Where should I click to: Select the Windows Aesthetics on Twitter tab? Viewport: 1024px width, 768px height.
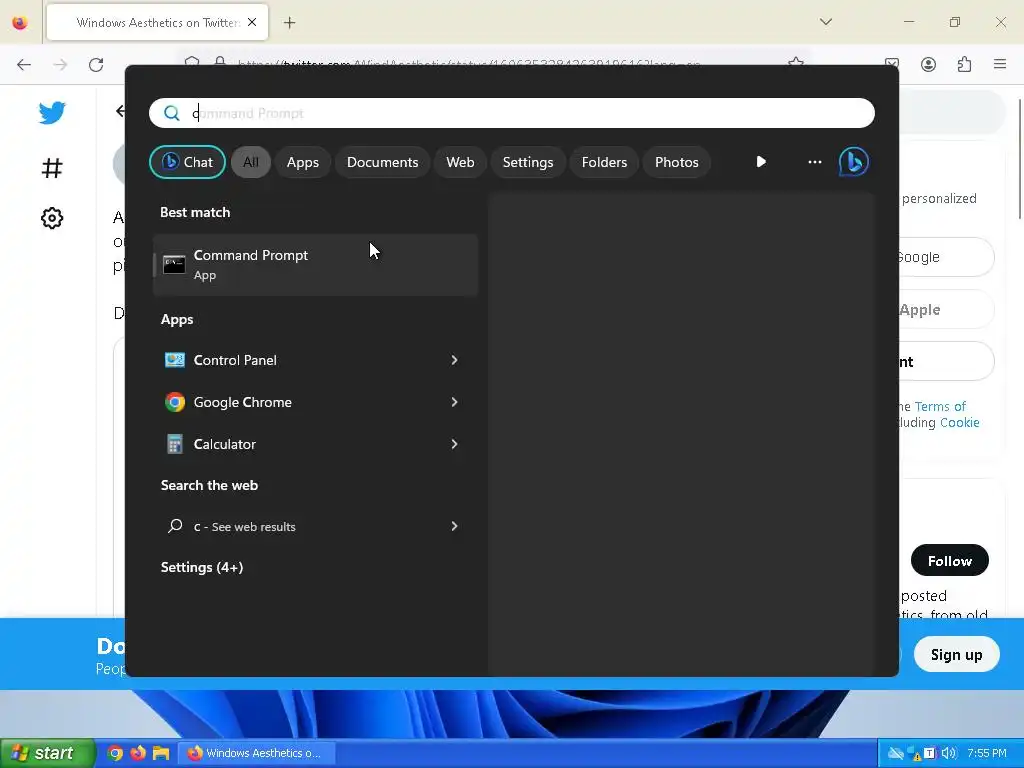tap(157, 22)
